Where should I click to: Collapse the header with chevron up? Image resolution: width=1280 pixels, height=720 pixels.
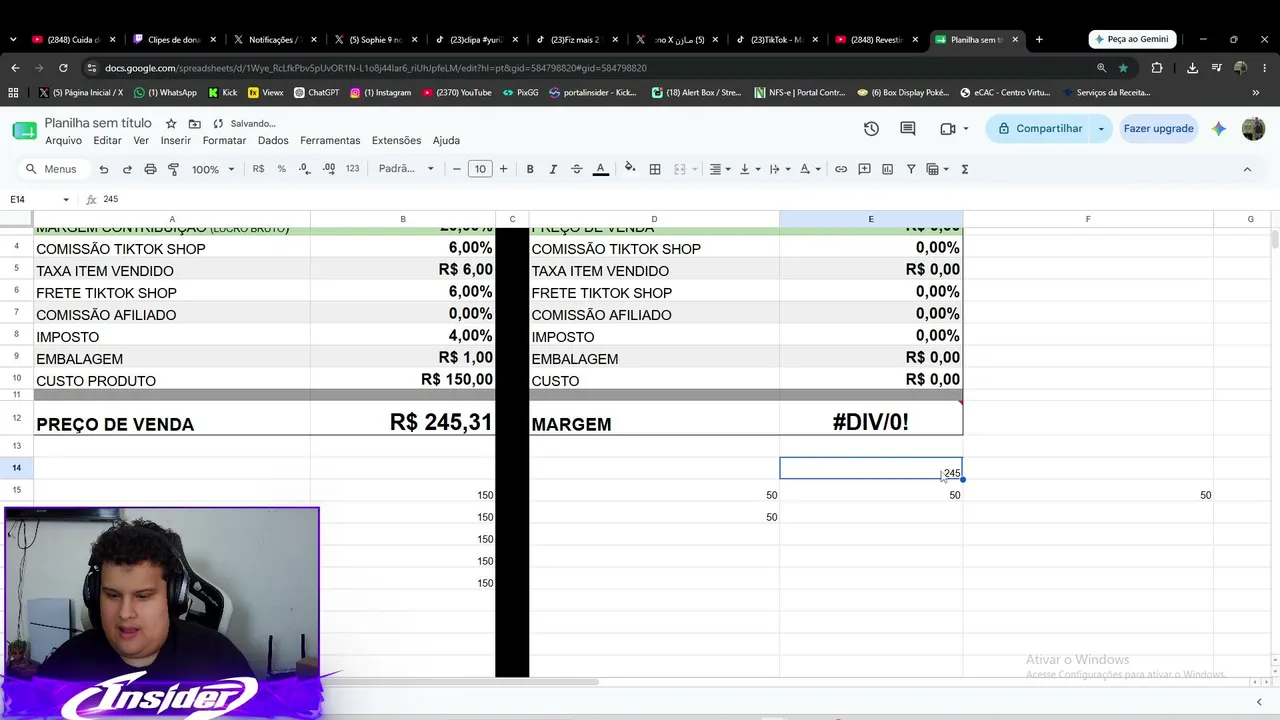click(x=1247, y=169)
